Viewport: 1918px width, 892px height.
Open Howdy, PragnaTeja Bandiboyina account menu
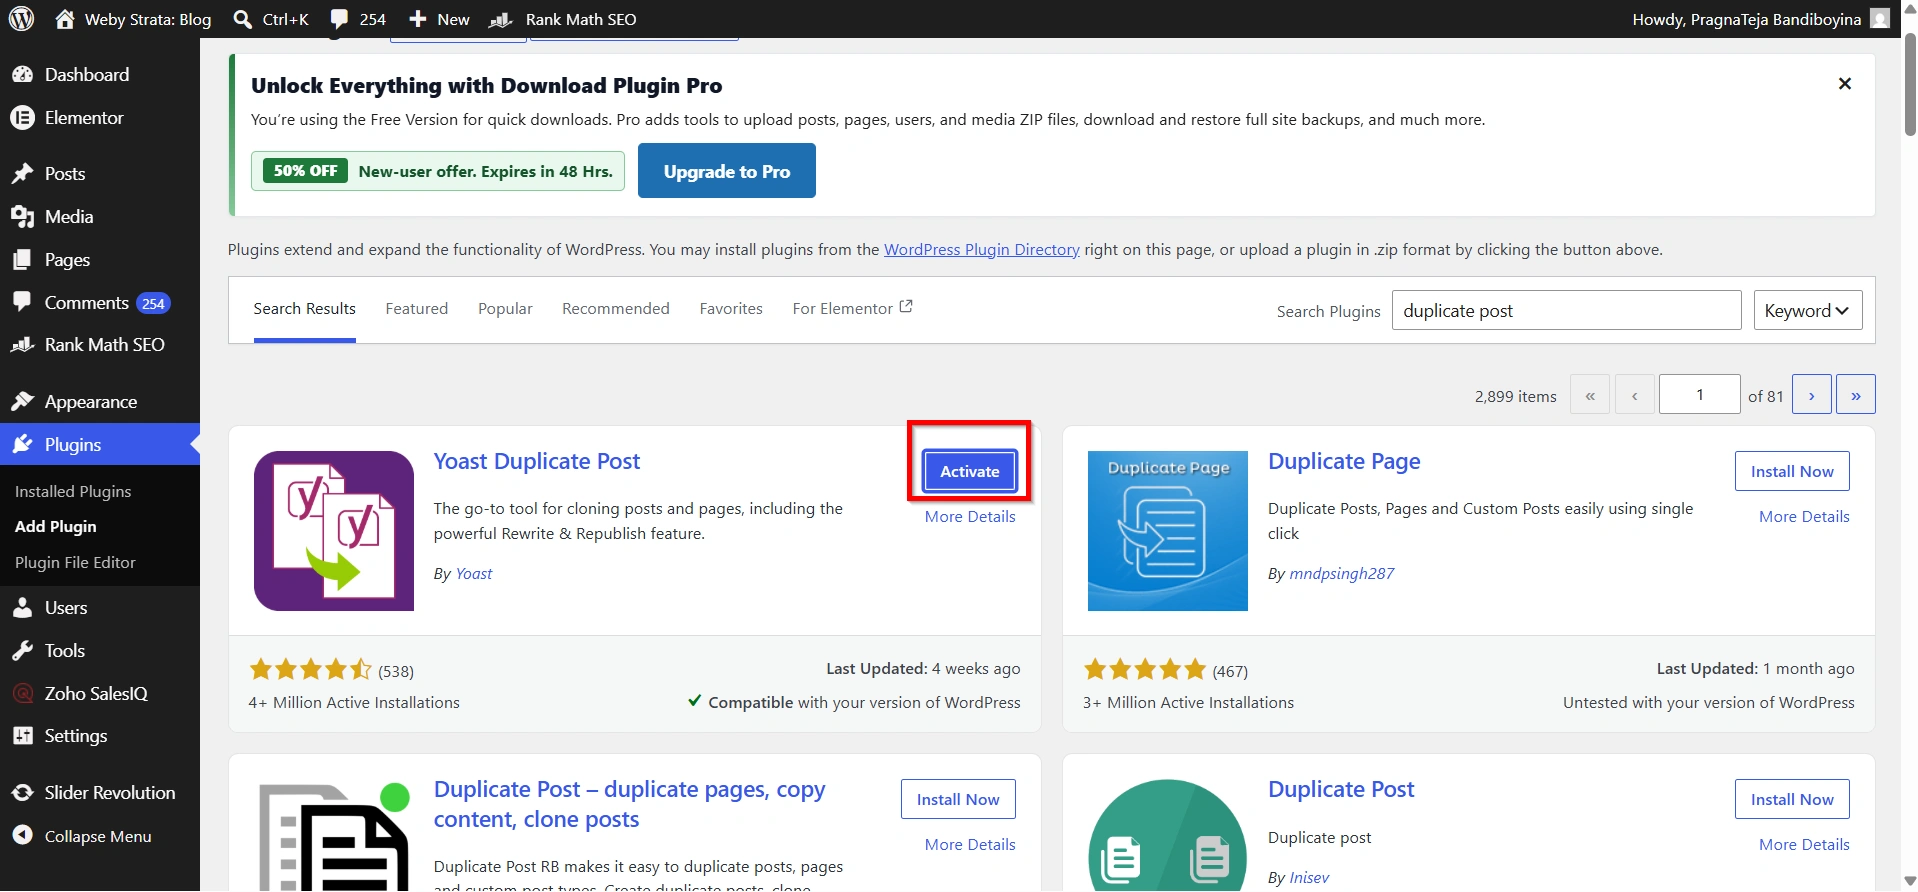pyautogui.click(x=1760, y=19)
